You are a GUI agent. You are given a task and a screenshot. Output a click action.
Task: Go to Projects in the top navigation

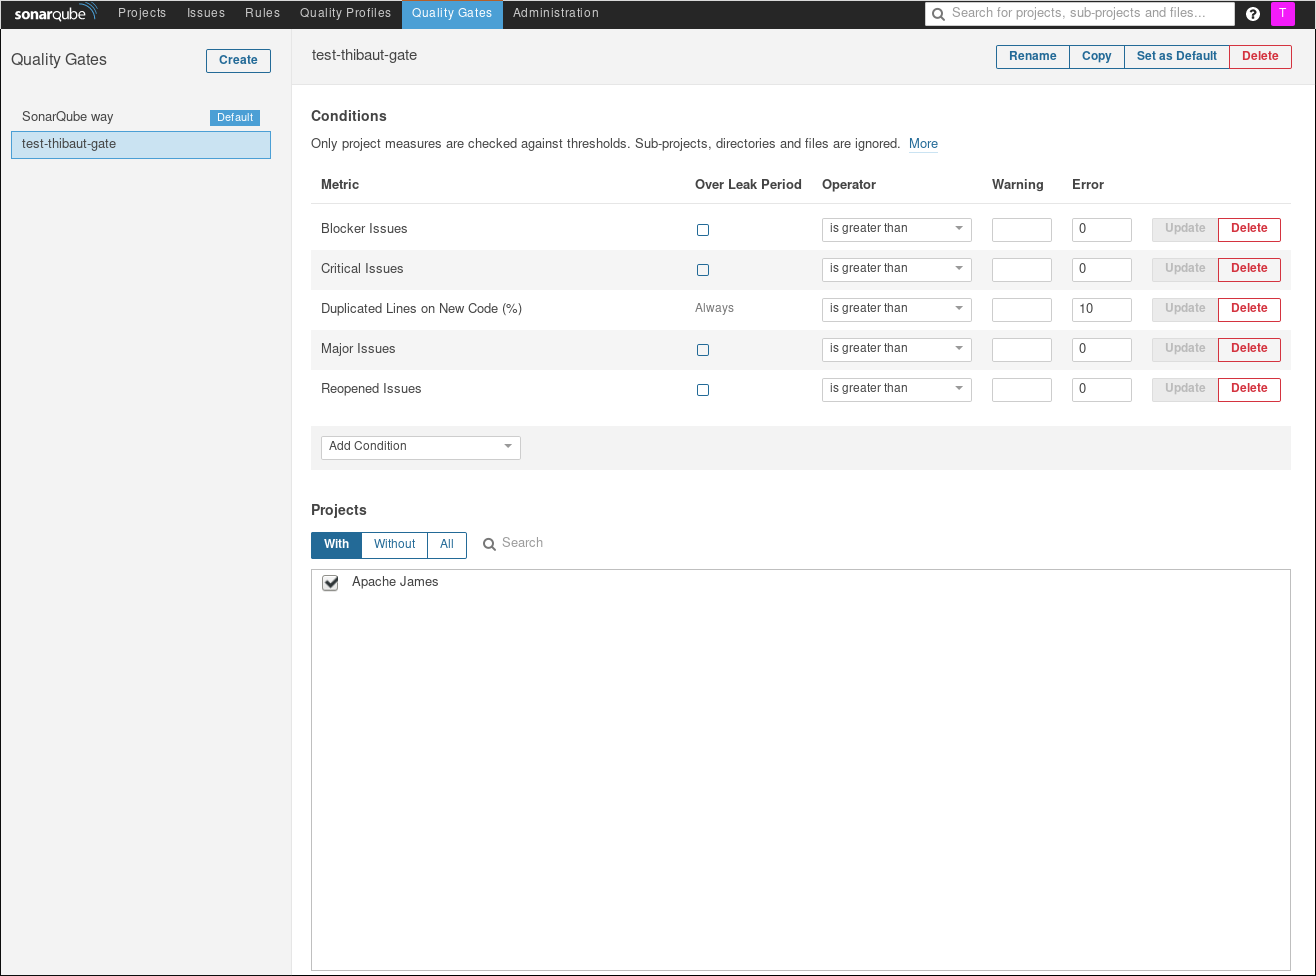(x=142, y=14)
